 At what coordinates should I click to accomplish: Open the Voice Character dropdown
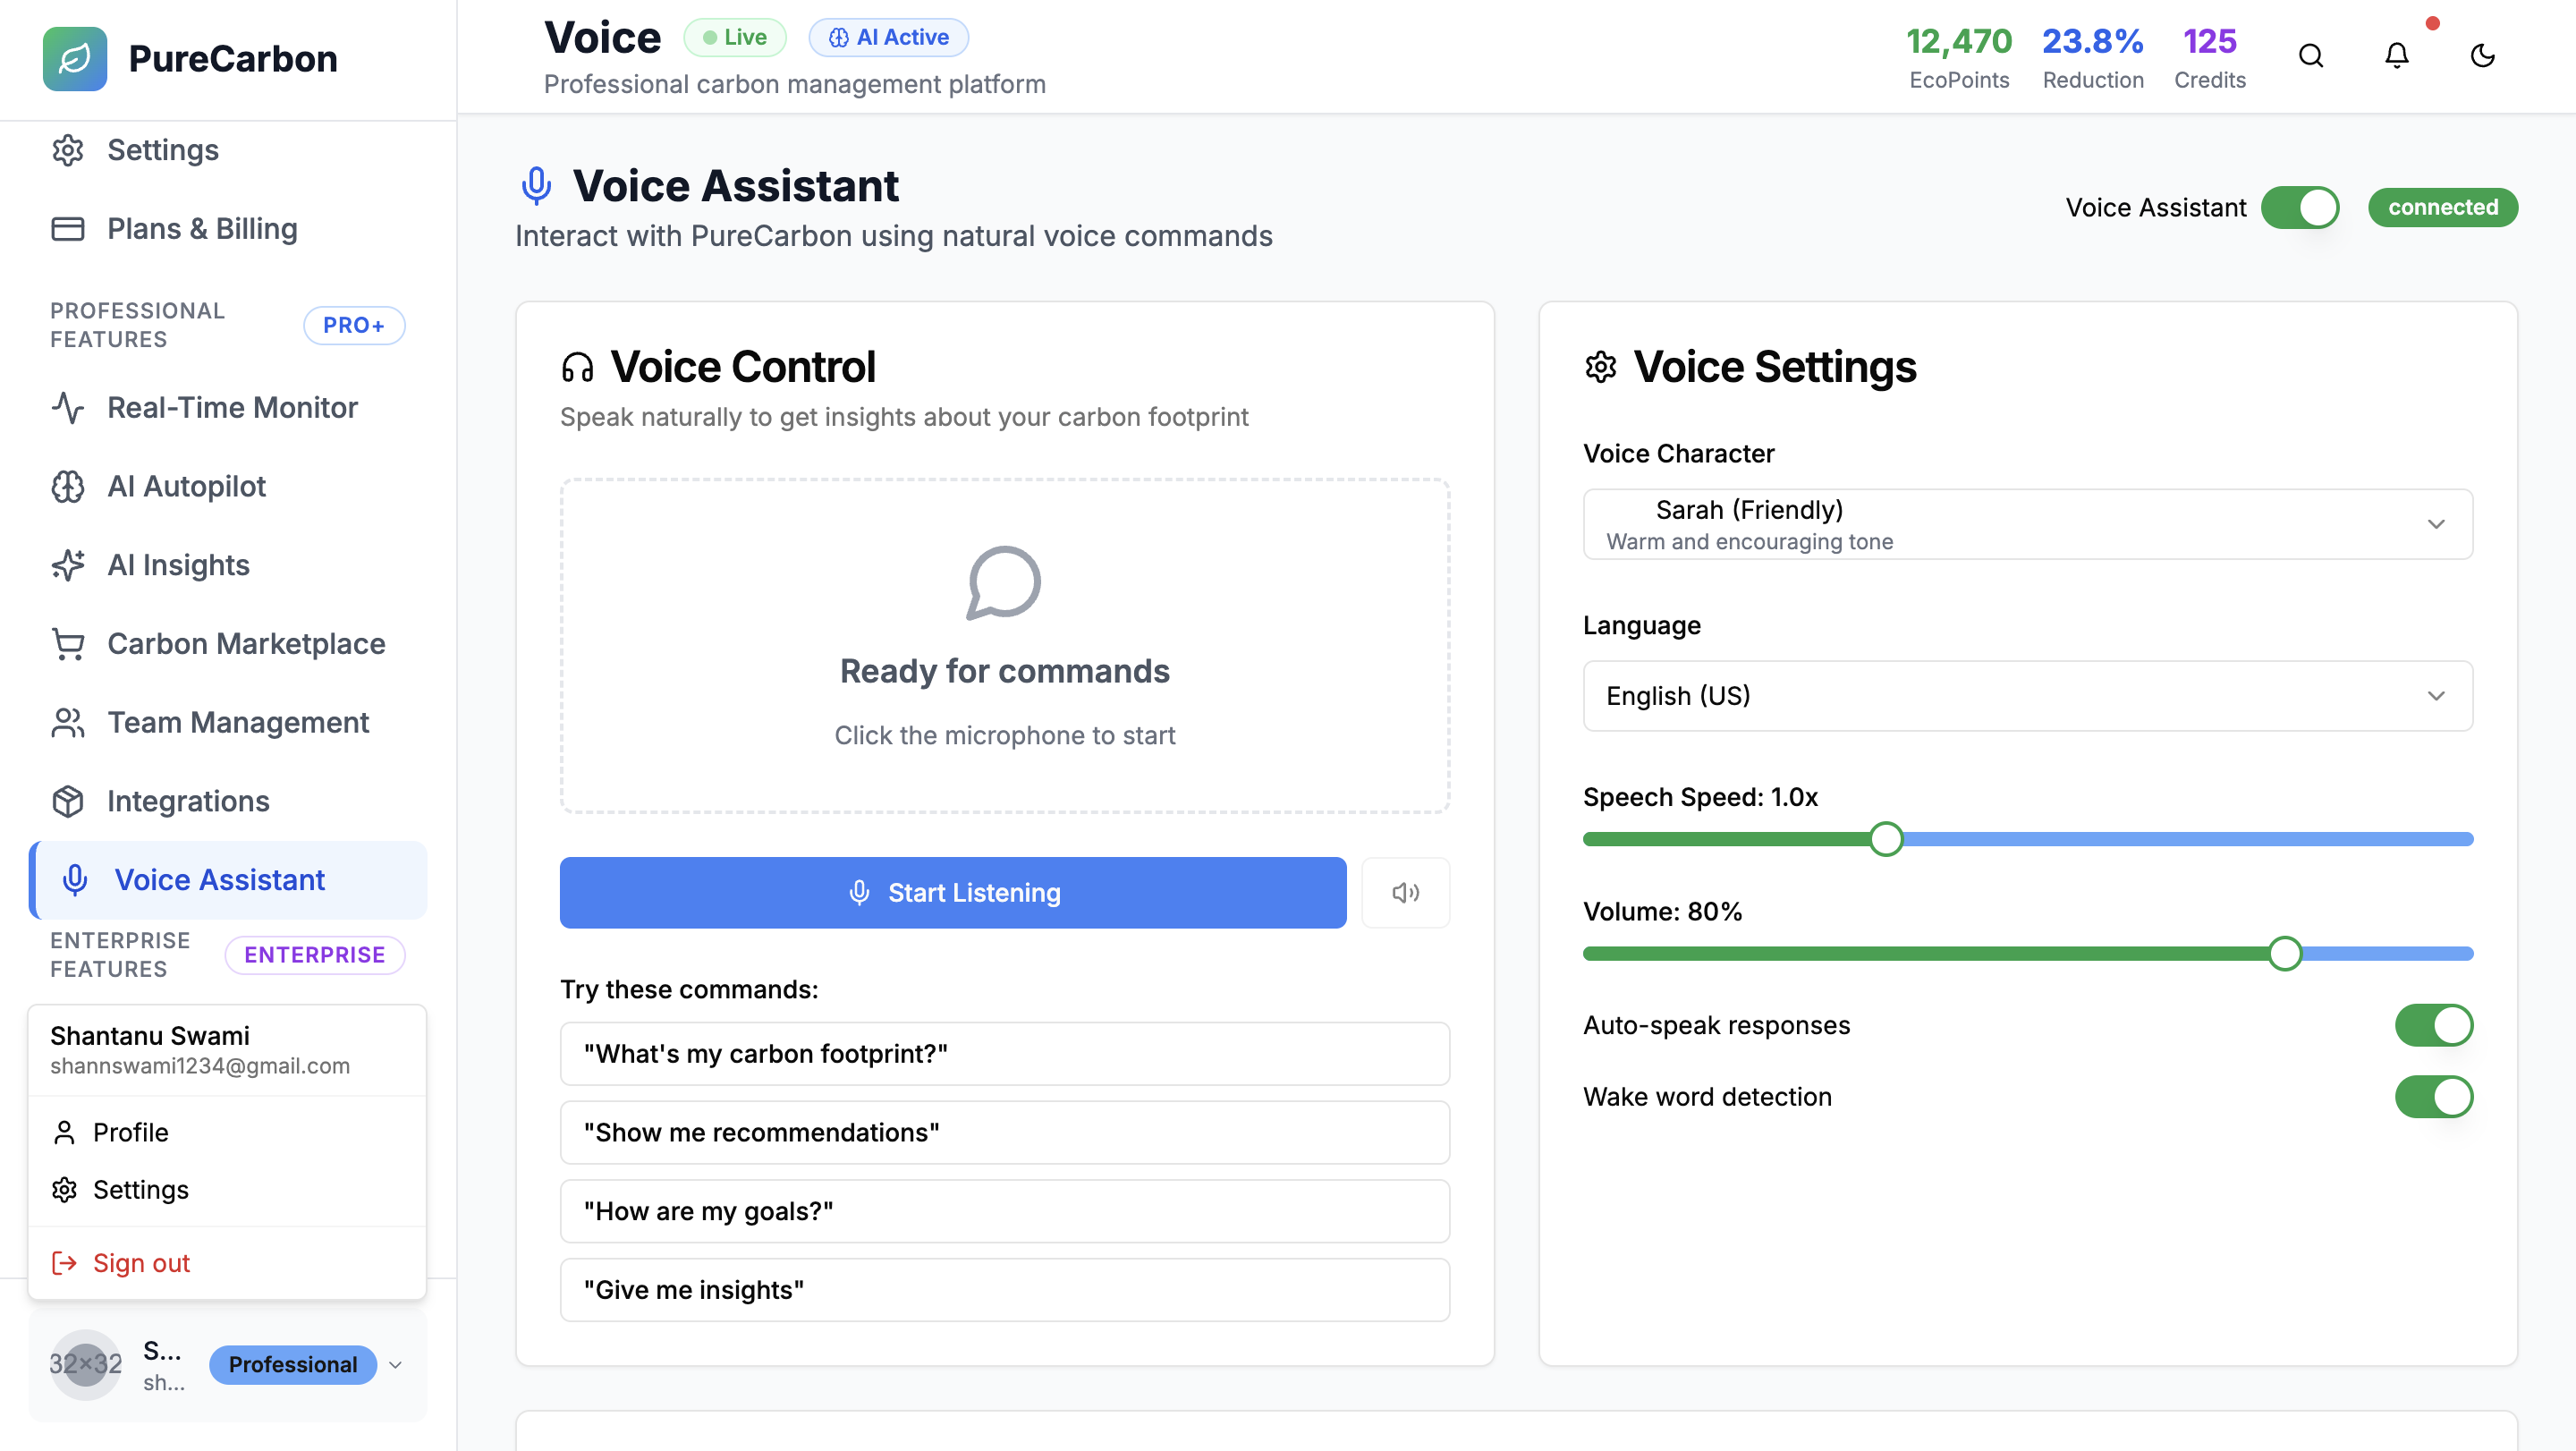coord(2027,524)
